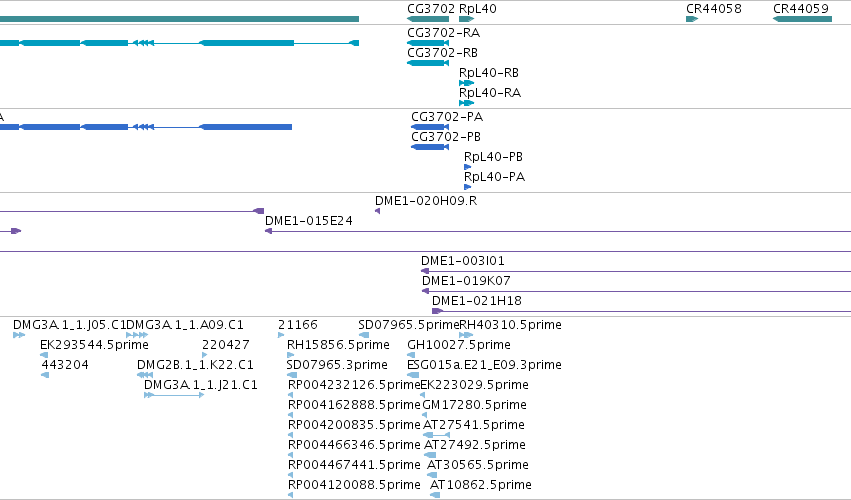
Task: Click EST EK223029.5prime
Action: (423, 395)
